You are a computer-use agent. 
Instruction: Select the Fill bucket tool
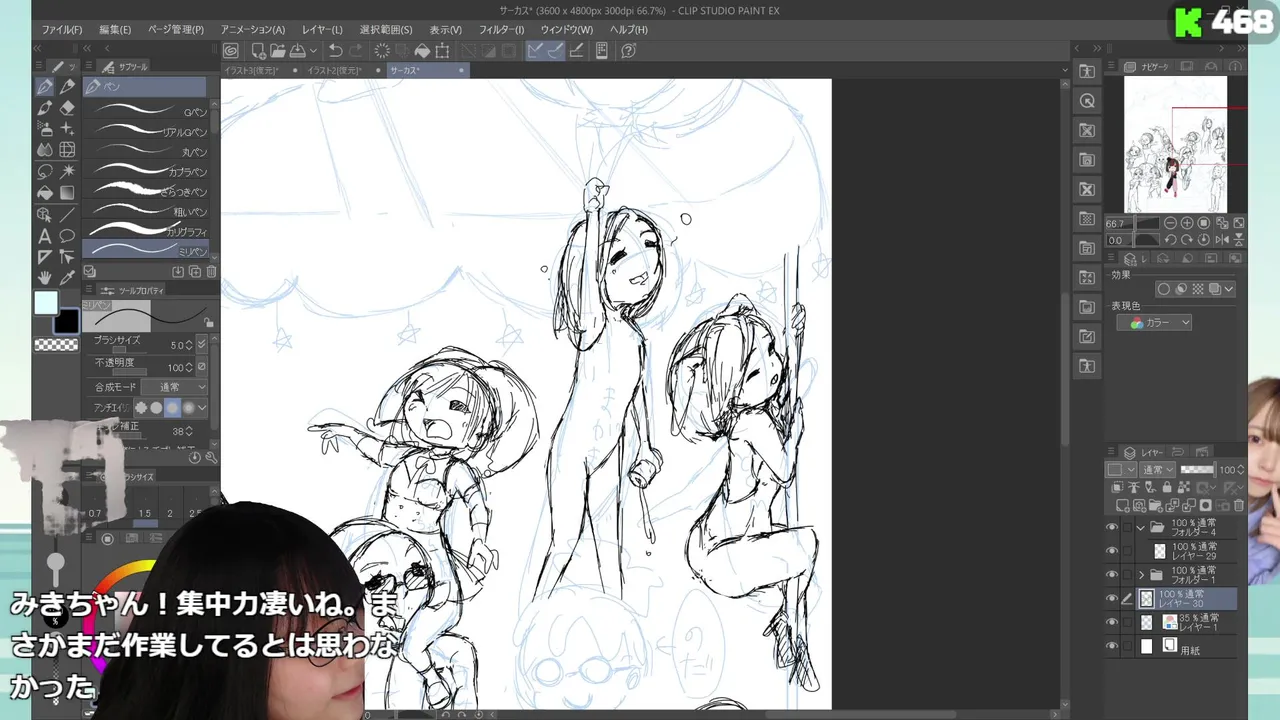click(45, 192)
